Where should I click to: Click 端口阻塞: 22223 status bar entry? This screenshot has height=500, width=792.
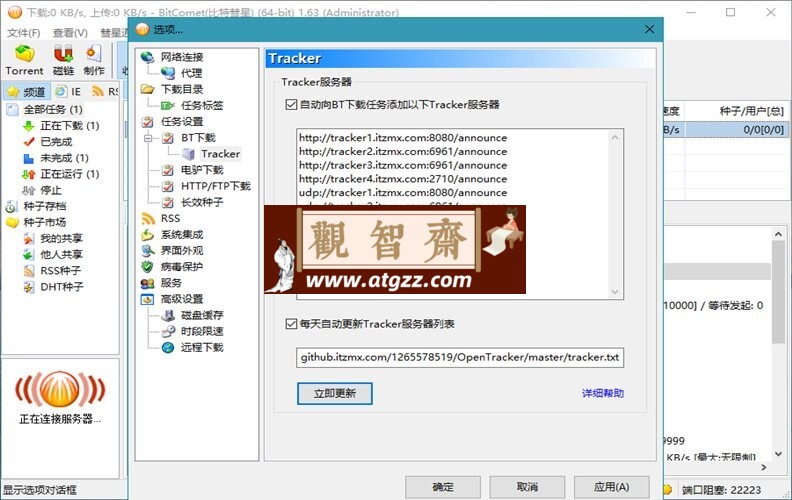pos(721,489)
